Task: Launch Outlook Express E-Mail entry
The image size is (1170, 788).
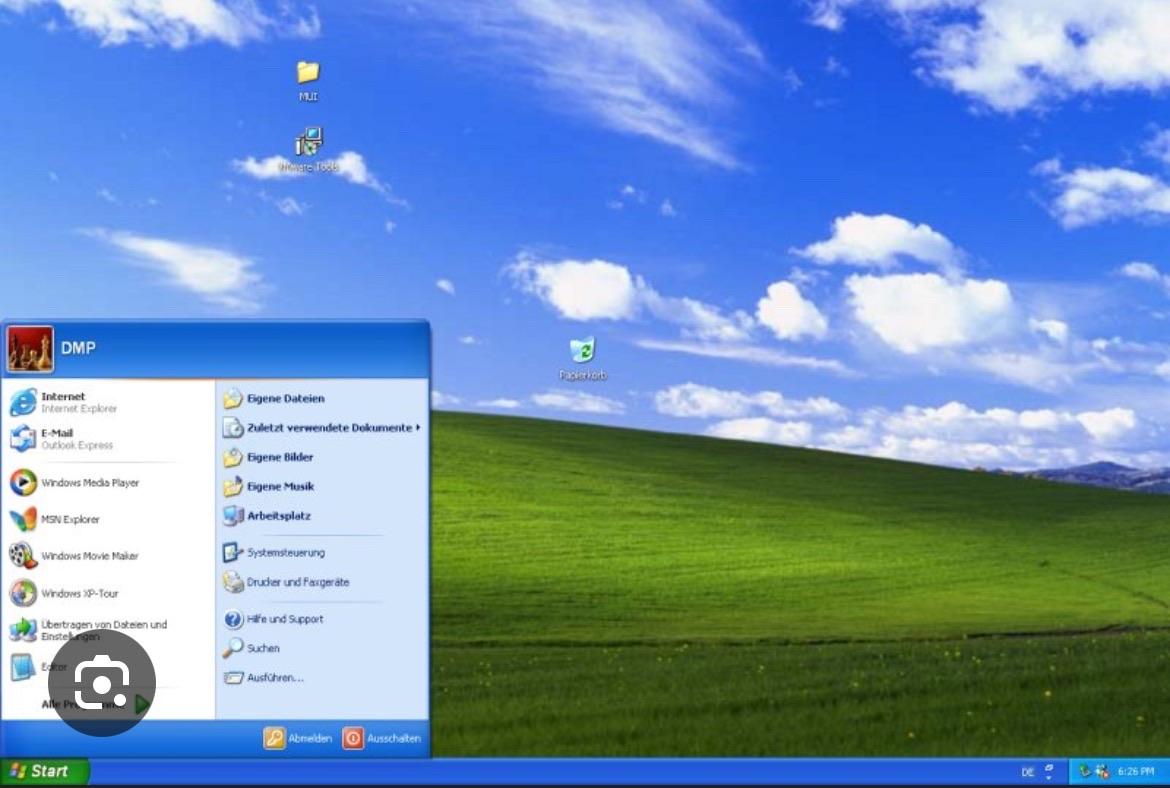Action: [x=108, y=439]
